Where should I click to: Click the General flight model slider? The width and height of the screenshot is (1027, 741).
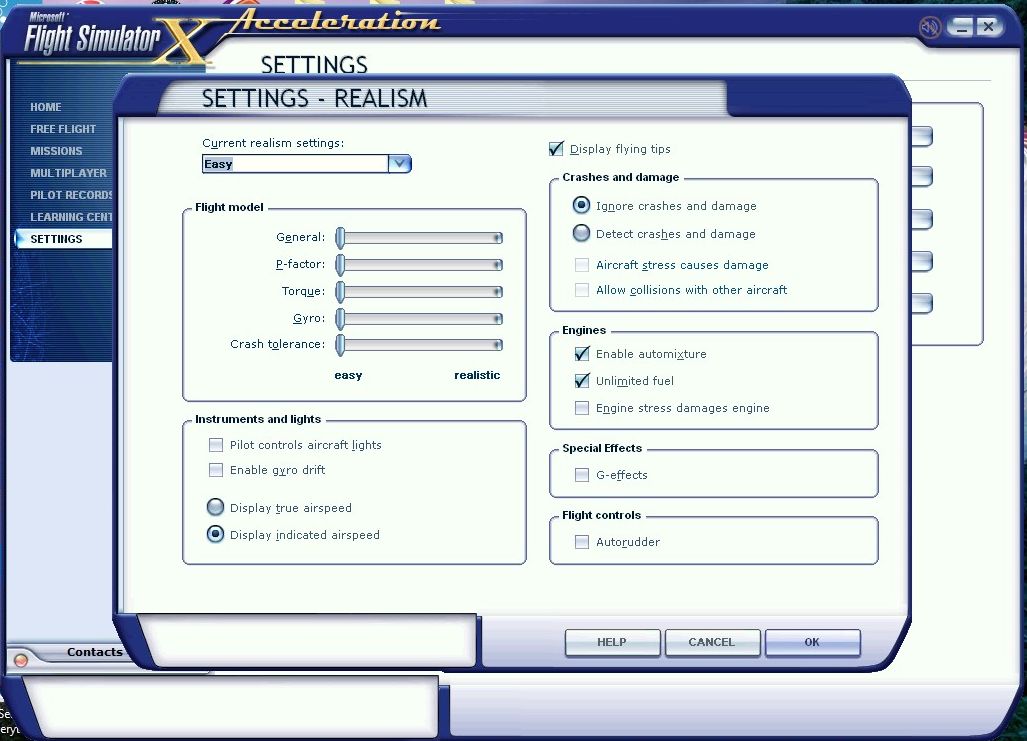419,238
